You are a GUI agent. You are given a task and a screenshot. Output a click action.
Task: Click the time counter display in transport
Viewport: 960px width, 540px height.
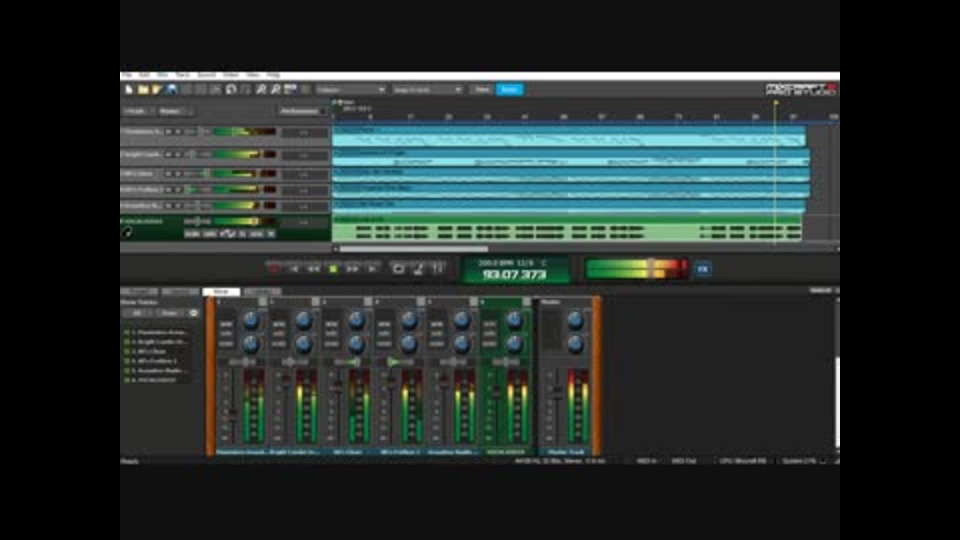[515, 270]
